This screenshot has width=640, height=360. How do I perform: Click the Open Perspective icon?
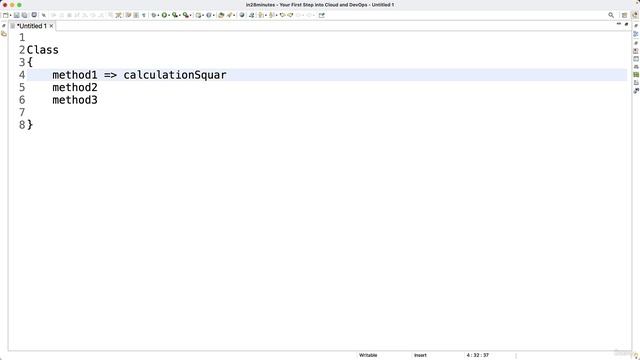(x=624, y=15)
